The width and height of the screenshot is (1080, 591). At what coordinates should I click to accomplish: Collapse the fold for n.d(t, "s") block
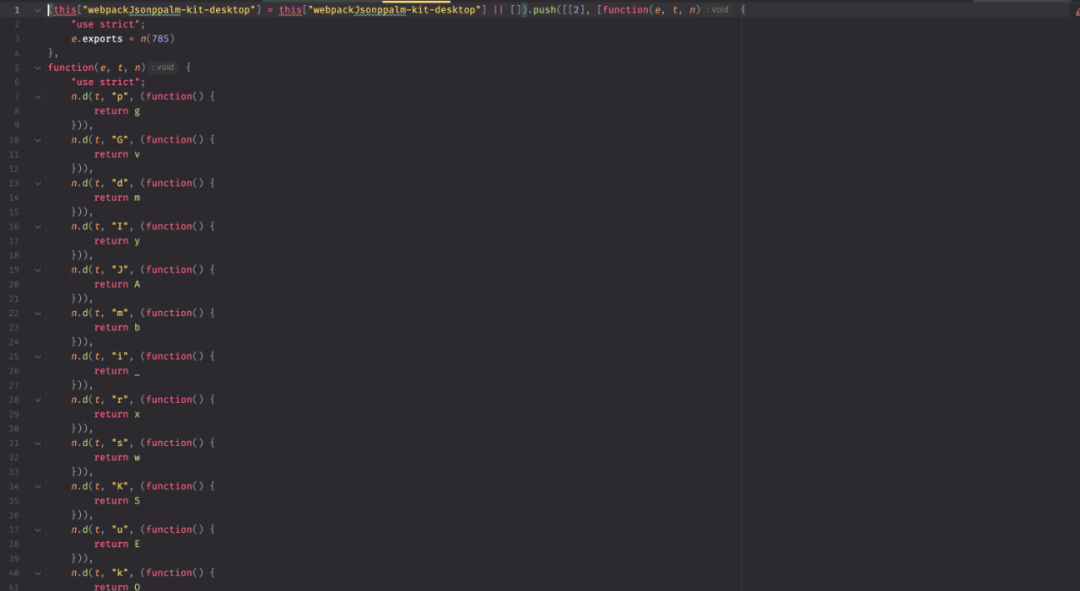point(38,444)
